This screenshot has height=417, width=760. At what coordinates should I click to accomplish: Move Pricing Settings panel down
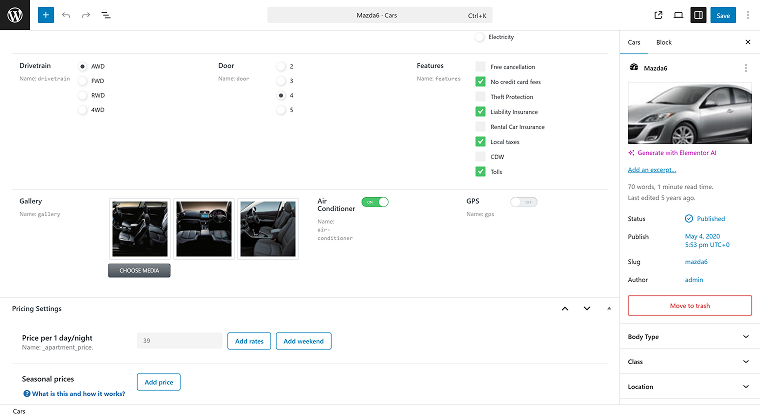point(587,308)
